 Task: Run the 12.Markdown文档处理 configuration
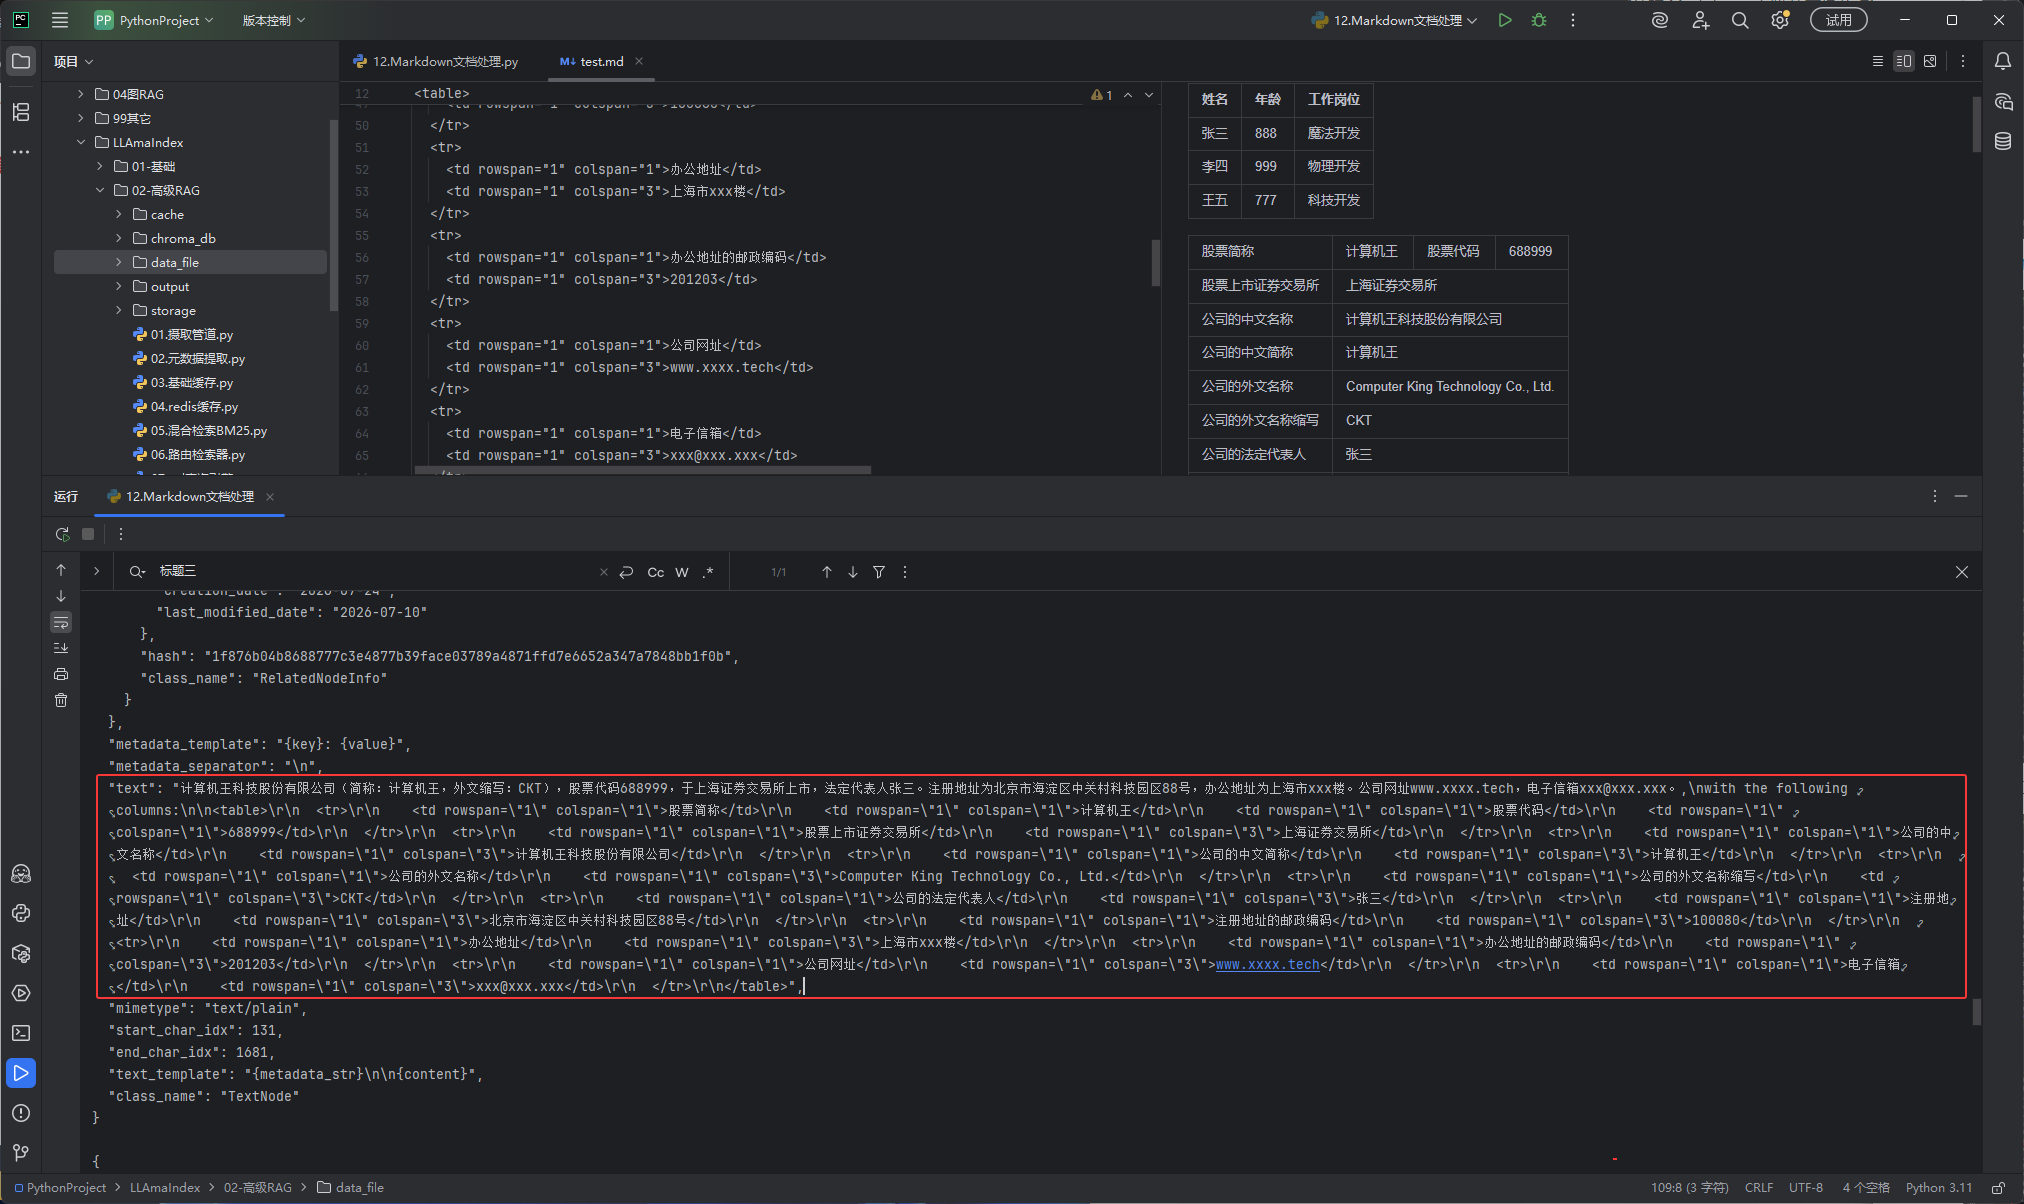click(x=1505, y=20)
